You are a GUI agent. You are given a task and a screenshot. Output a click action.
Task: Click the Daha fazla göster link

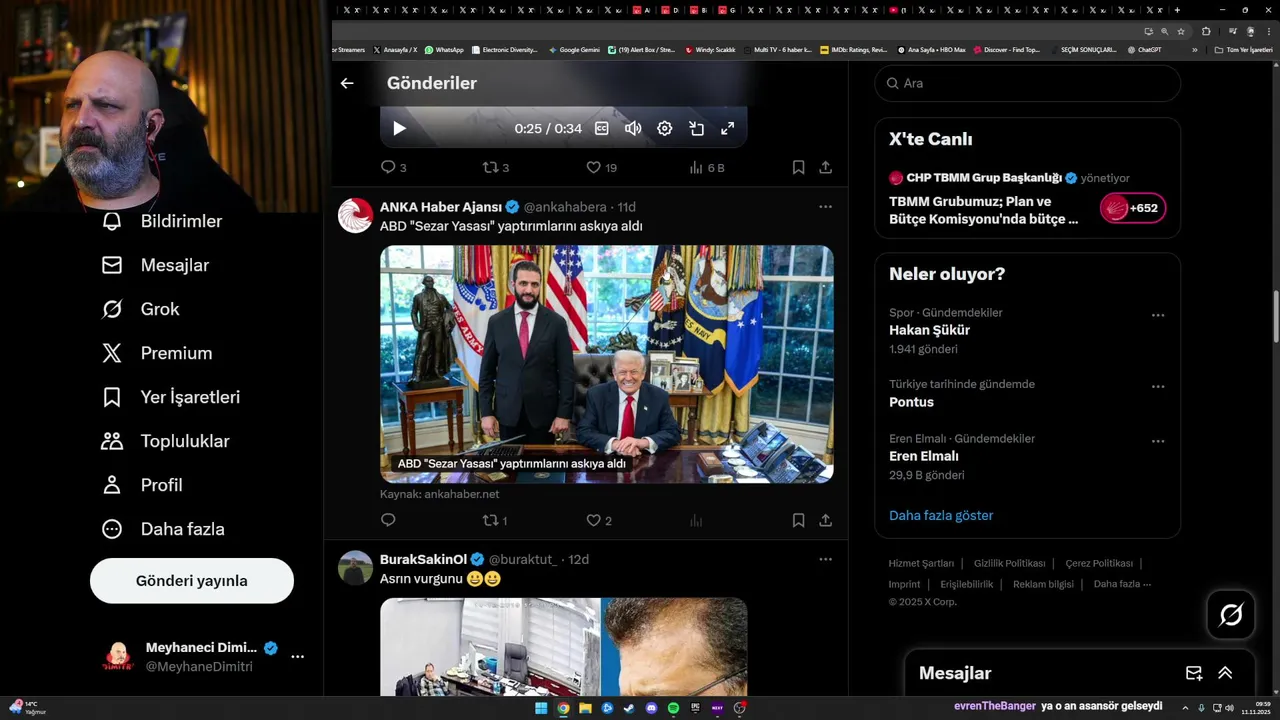pos(941,515)
